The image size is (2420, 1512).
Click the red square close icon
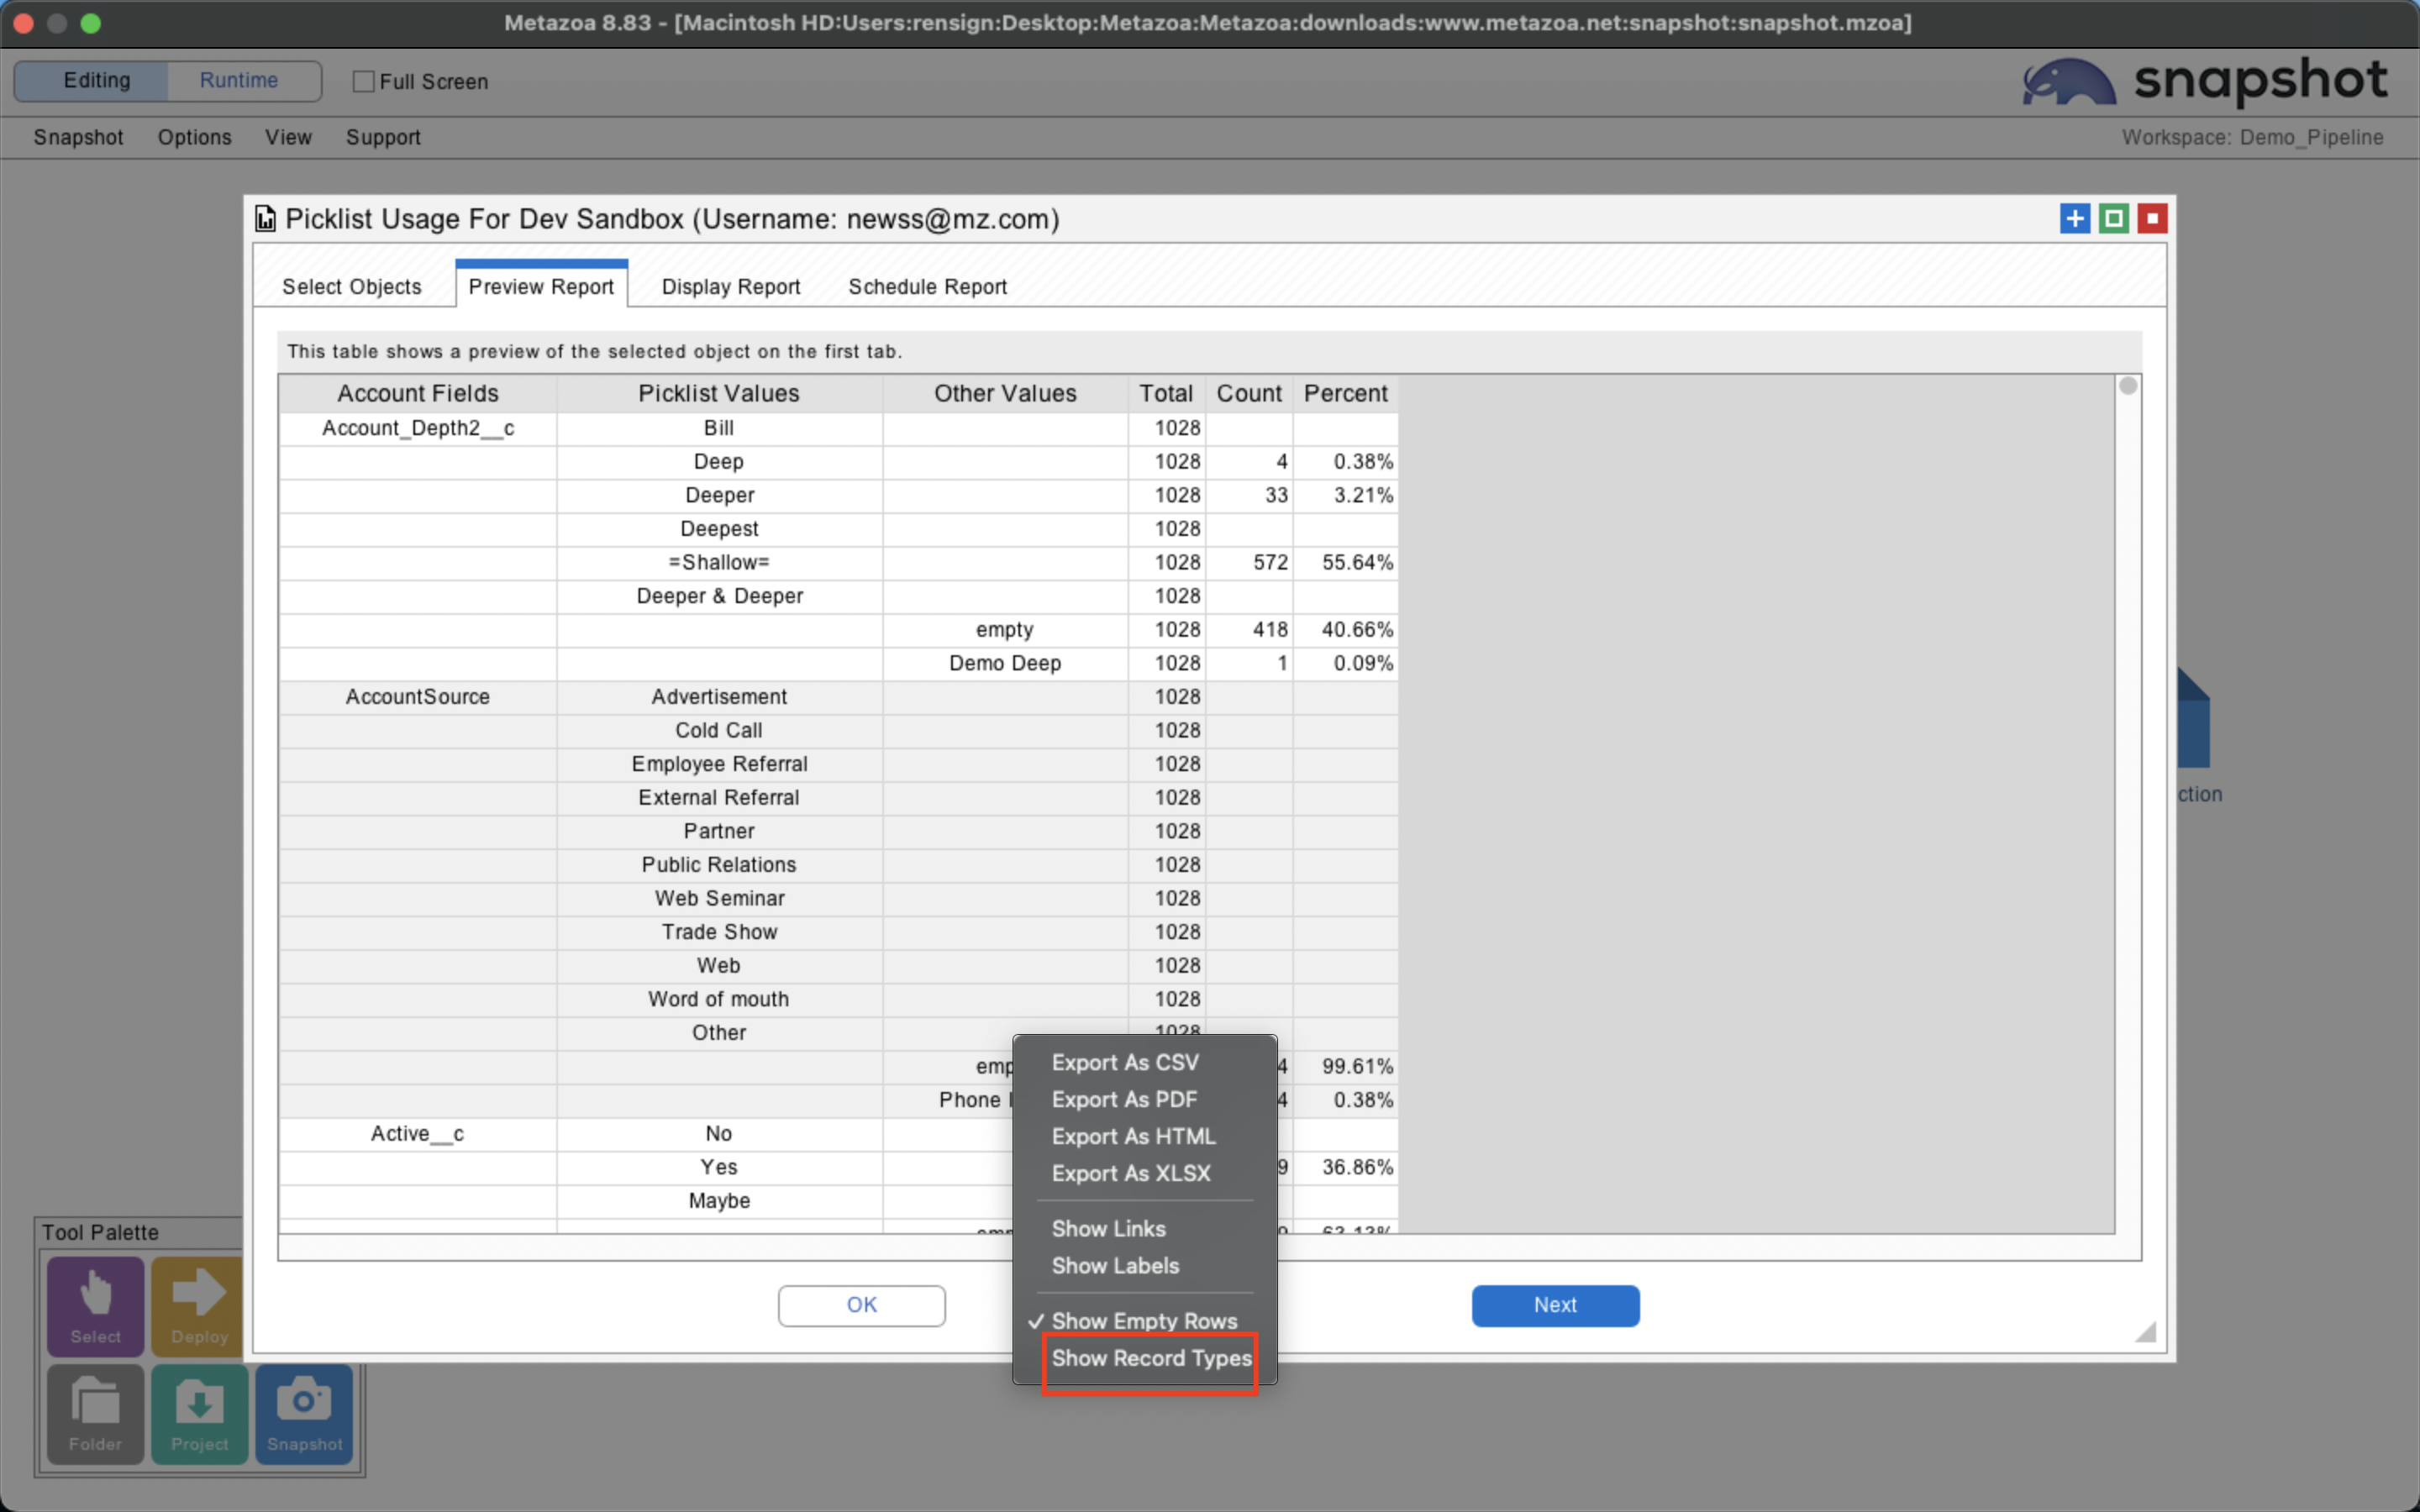pos(2152,218)
